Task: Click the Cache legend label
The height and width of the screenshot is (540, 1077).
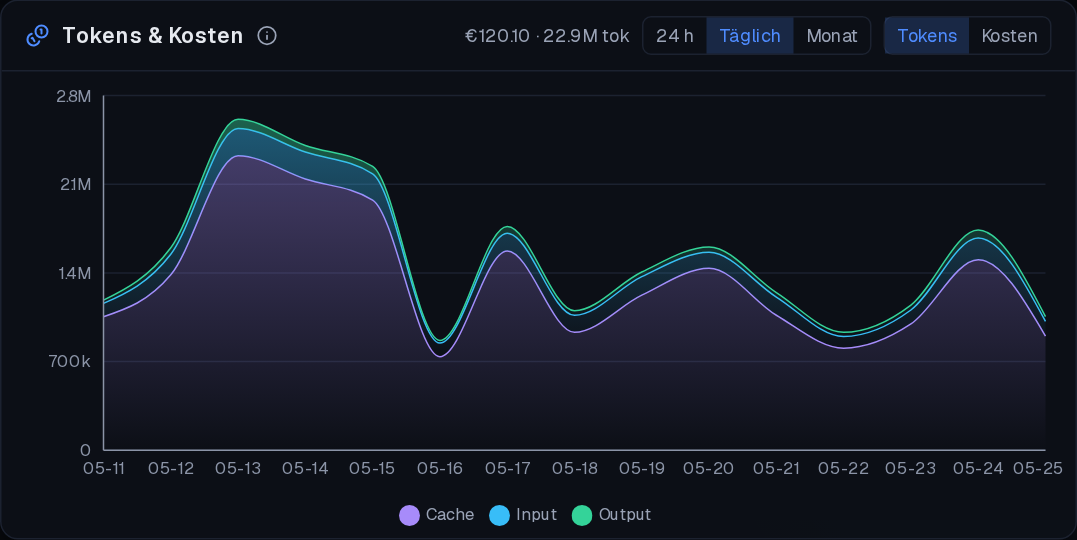Action: (x=450, y=515)
